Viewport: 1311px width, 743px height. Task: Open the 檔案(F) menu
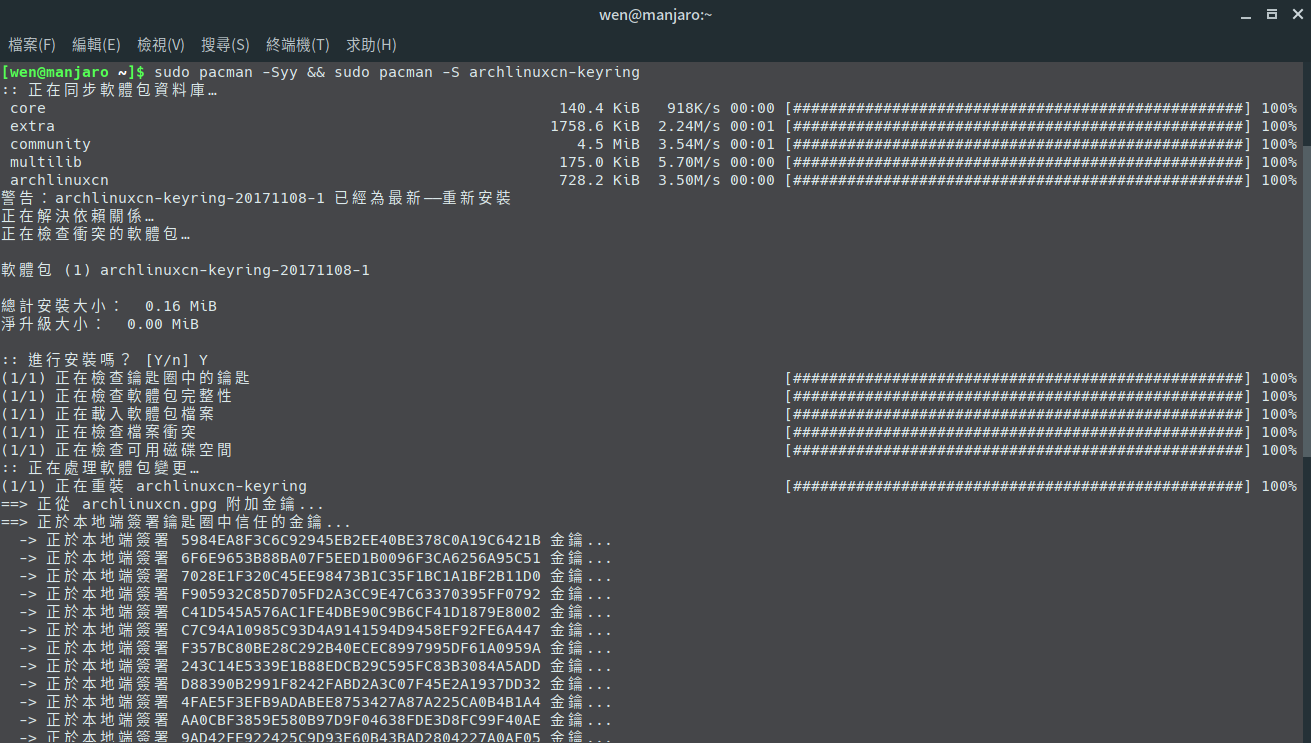click(x=32, y=45)
